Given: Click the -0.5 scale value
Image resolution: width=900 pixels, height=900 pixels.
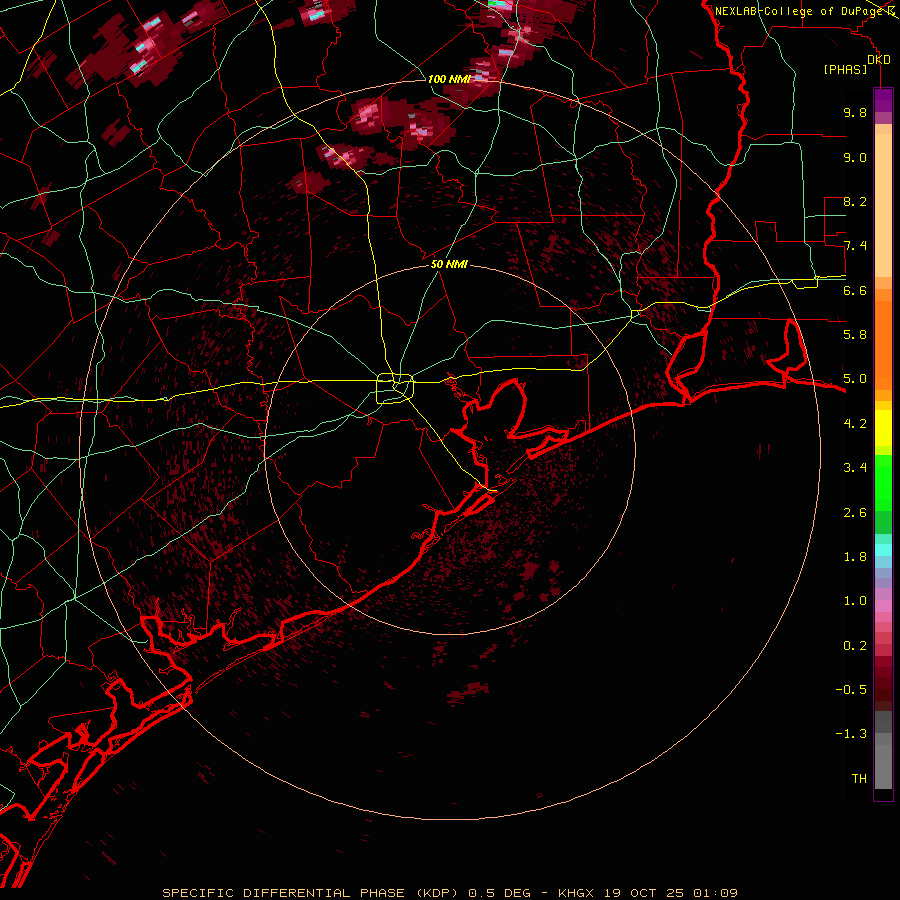Looking at the screenshot, I should point(851,690).
